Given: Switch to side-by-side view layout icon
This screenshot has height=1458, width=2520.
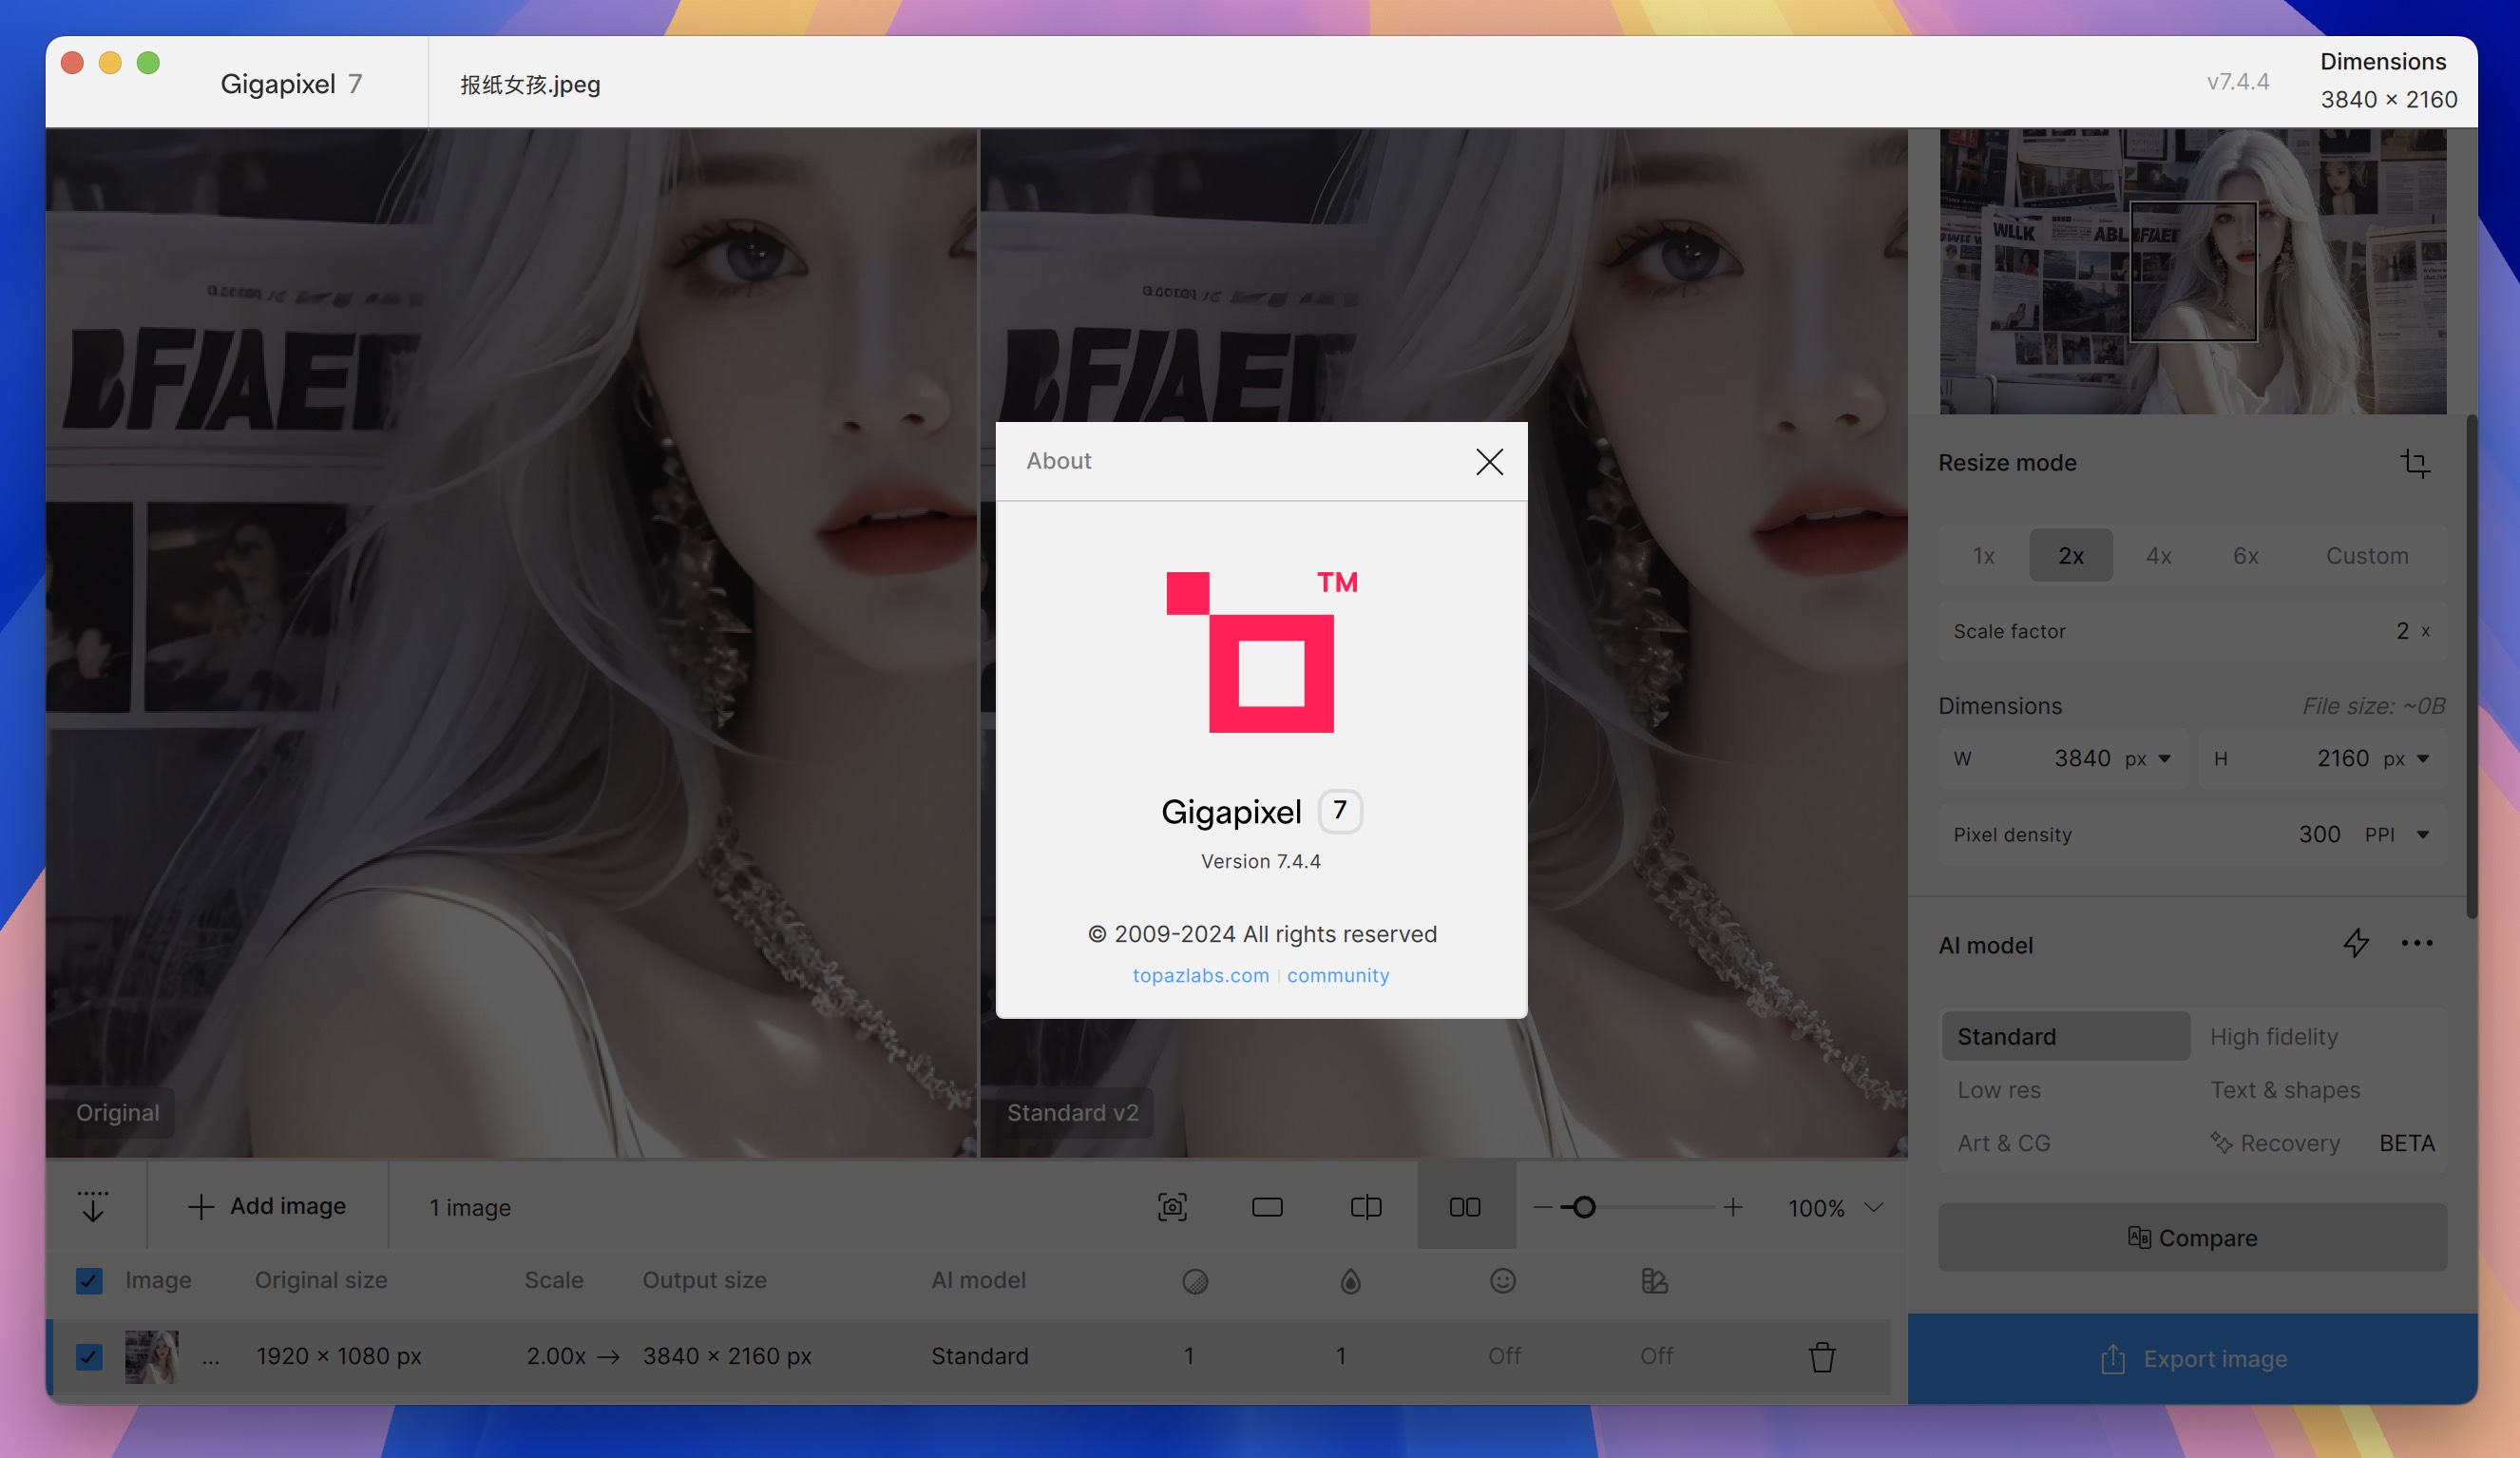Looking at the screenshot, I should point(1465,1207).
